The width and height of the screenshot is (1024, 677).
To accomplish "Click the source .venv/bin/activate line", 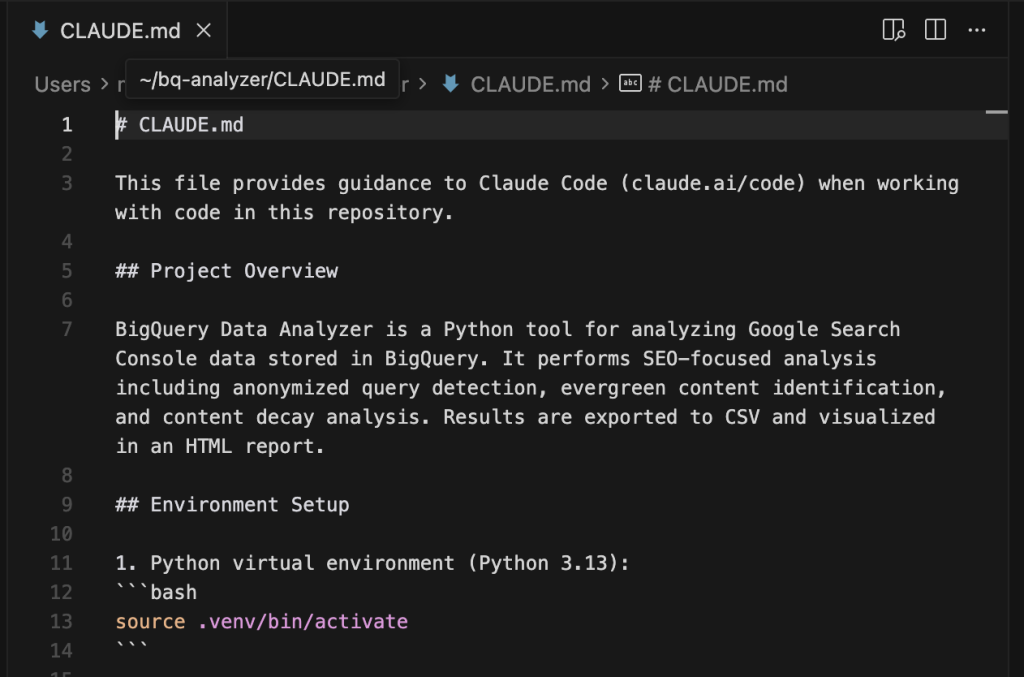I will (261, 621).
